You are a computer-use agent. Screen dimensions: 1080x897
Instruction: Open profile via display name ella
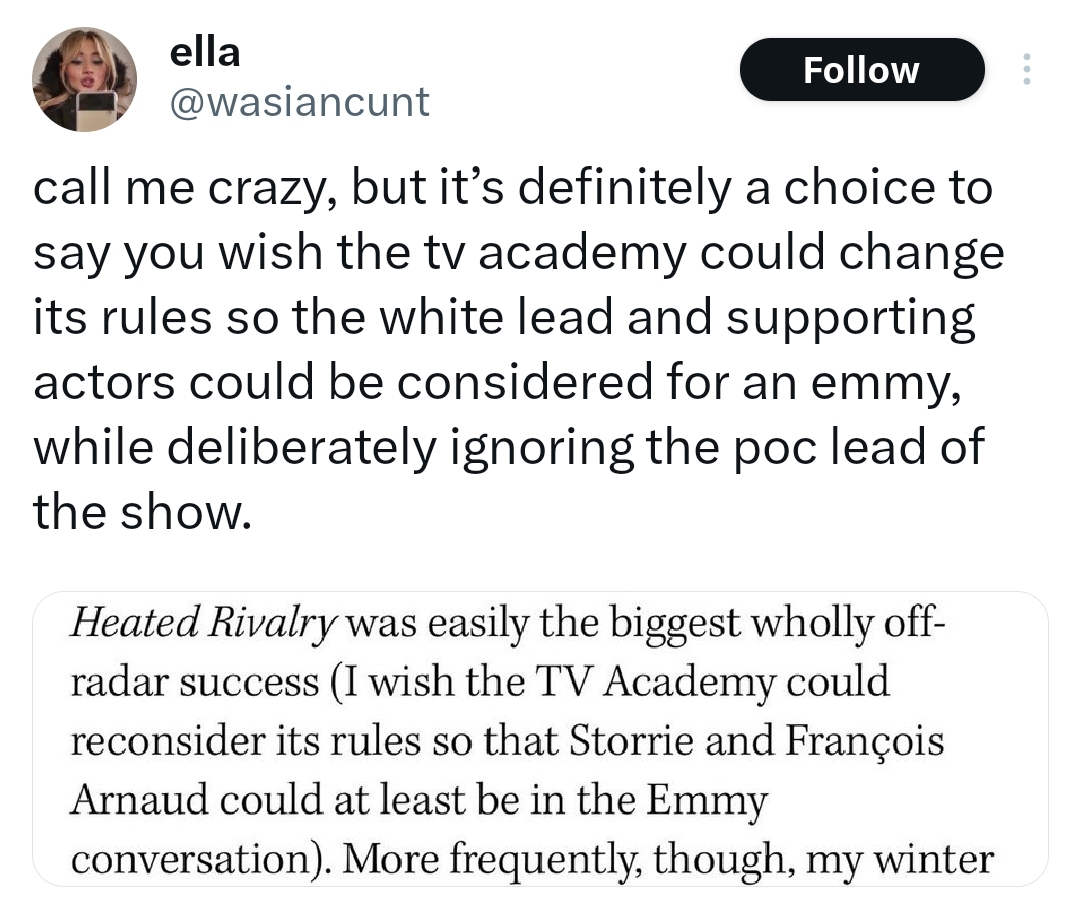[x=205, y=52]
